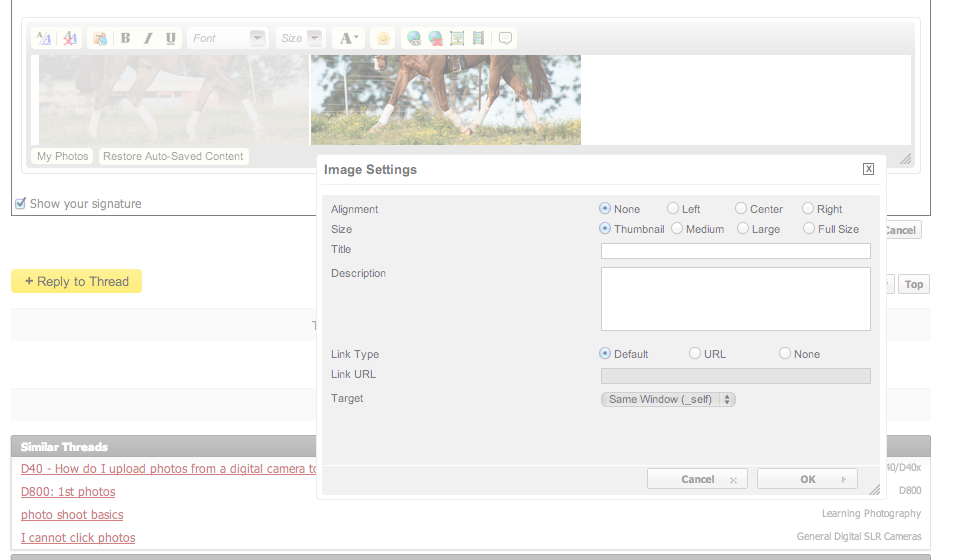Click the wrap quote speech bubble icon
Viewport: 965px width, 560px height.
(506, 38)
